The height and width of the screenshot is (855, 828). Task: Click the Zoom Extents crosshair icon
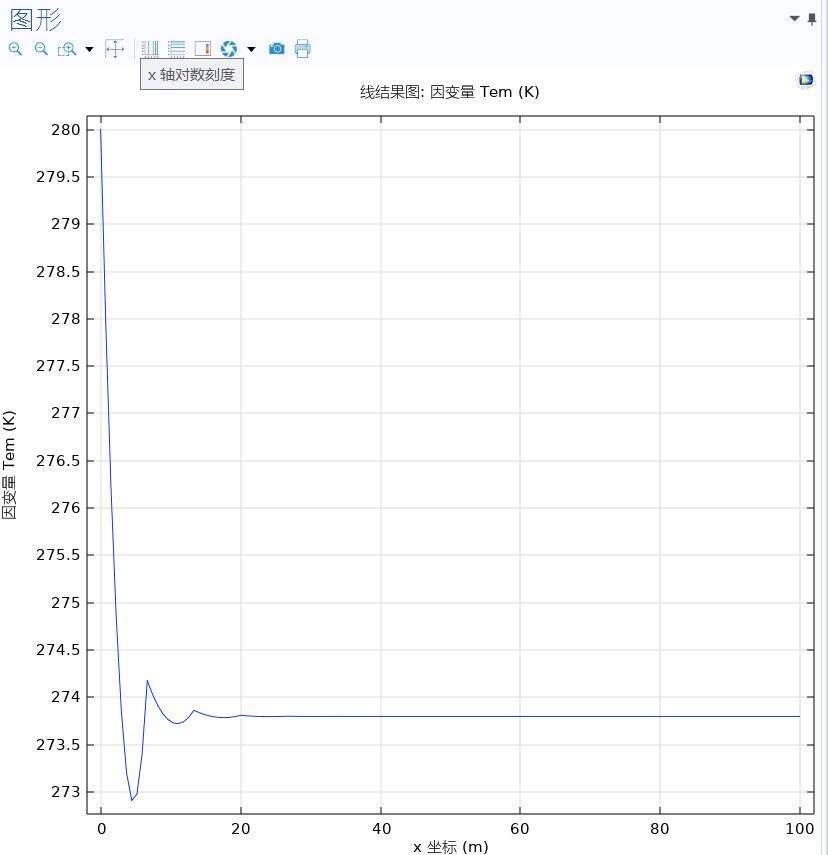[114, 49]
